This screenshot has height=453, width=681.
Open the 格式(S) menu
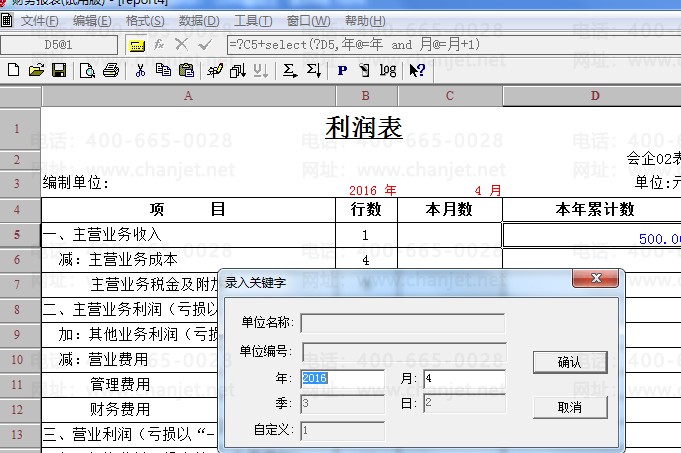[145, 21]
